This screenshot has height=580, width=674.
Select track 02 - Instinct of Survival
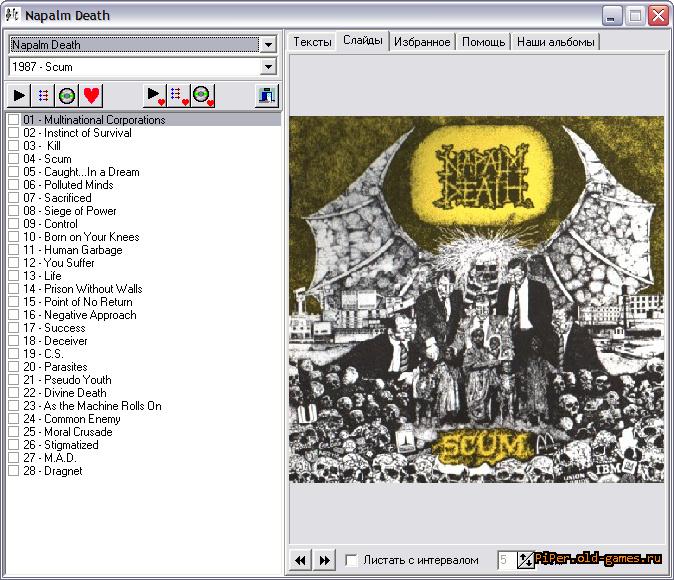[x=77, y=133]
